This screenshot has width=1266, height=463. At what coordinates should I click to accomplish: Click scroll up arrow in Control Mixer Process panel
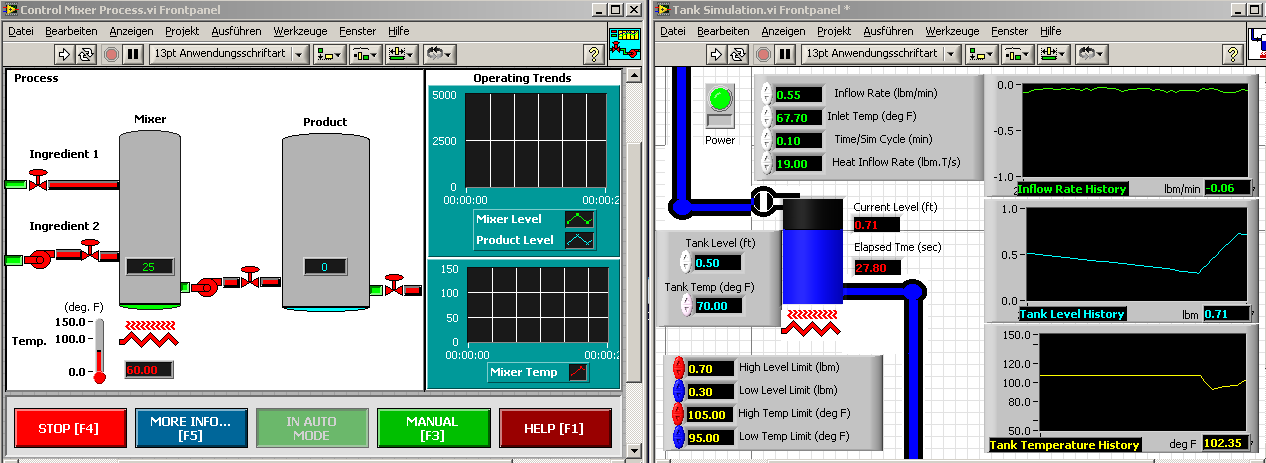click(x=635, y=76)
